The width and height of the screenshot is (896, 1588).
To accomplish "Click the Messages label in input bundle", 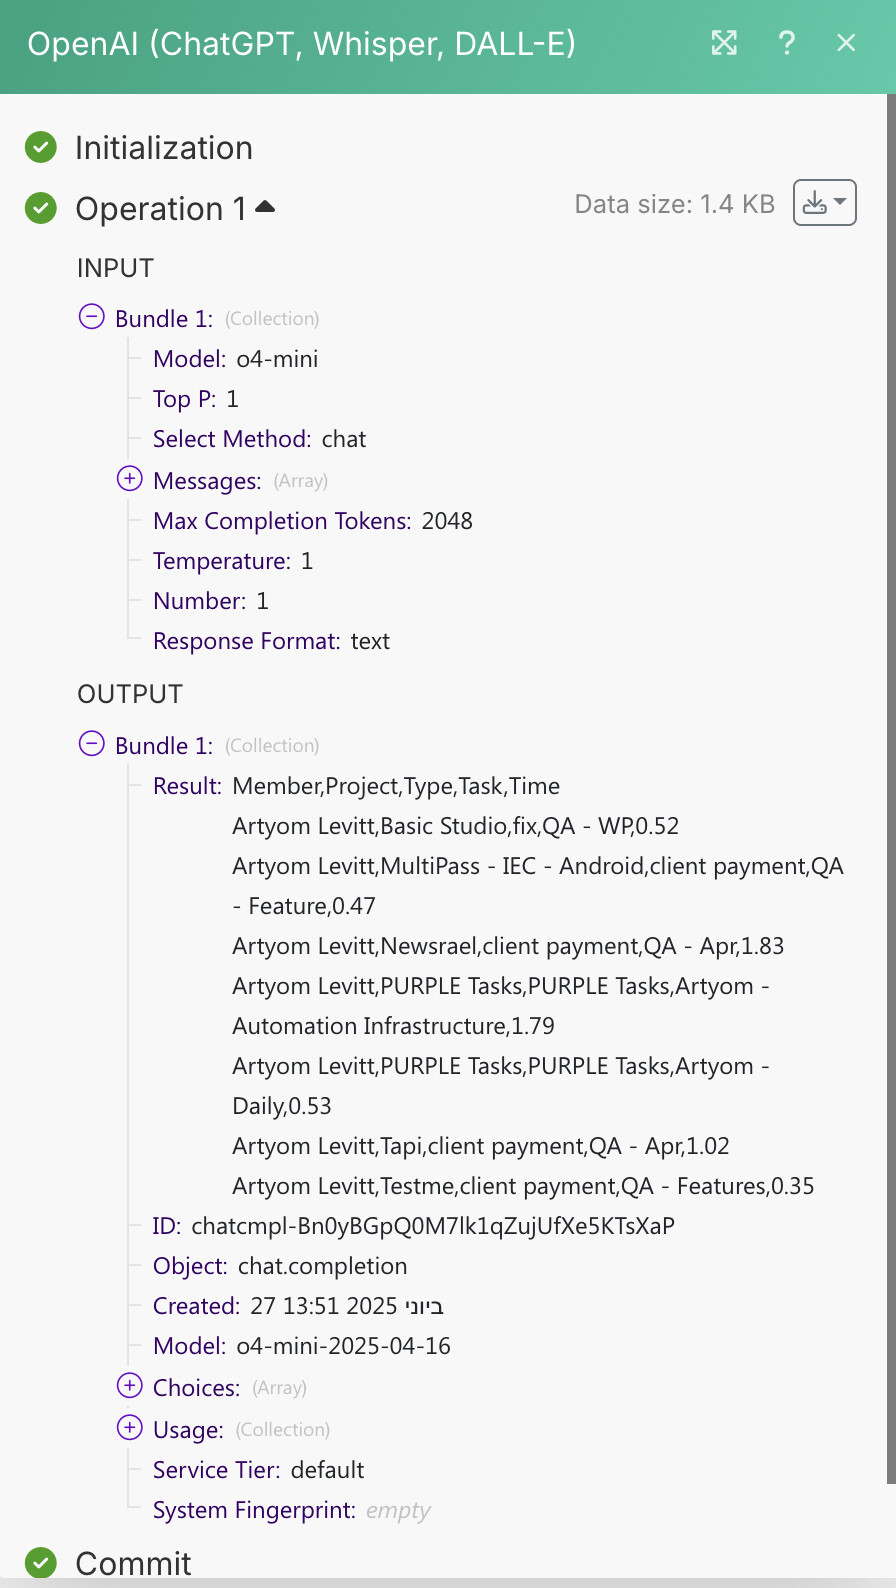I will click(207, 481).
